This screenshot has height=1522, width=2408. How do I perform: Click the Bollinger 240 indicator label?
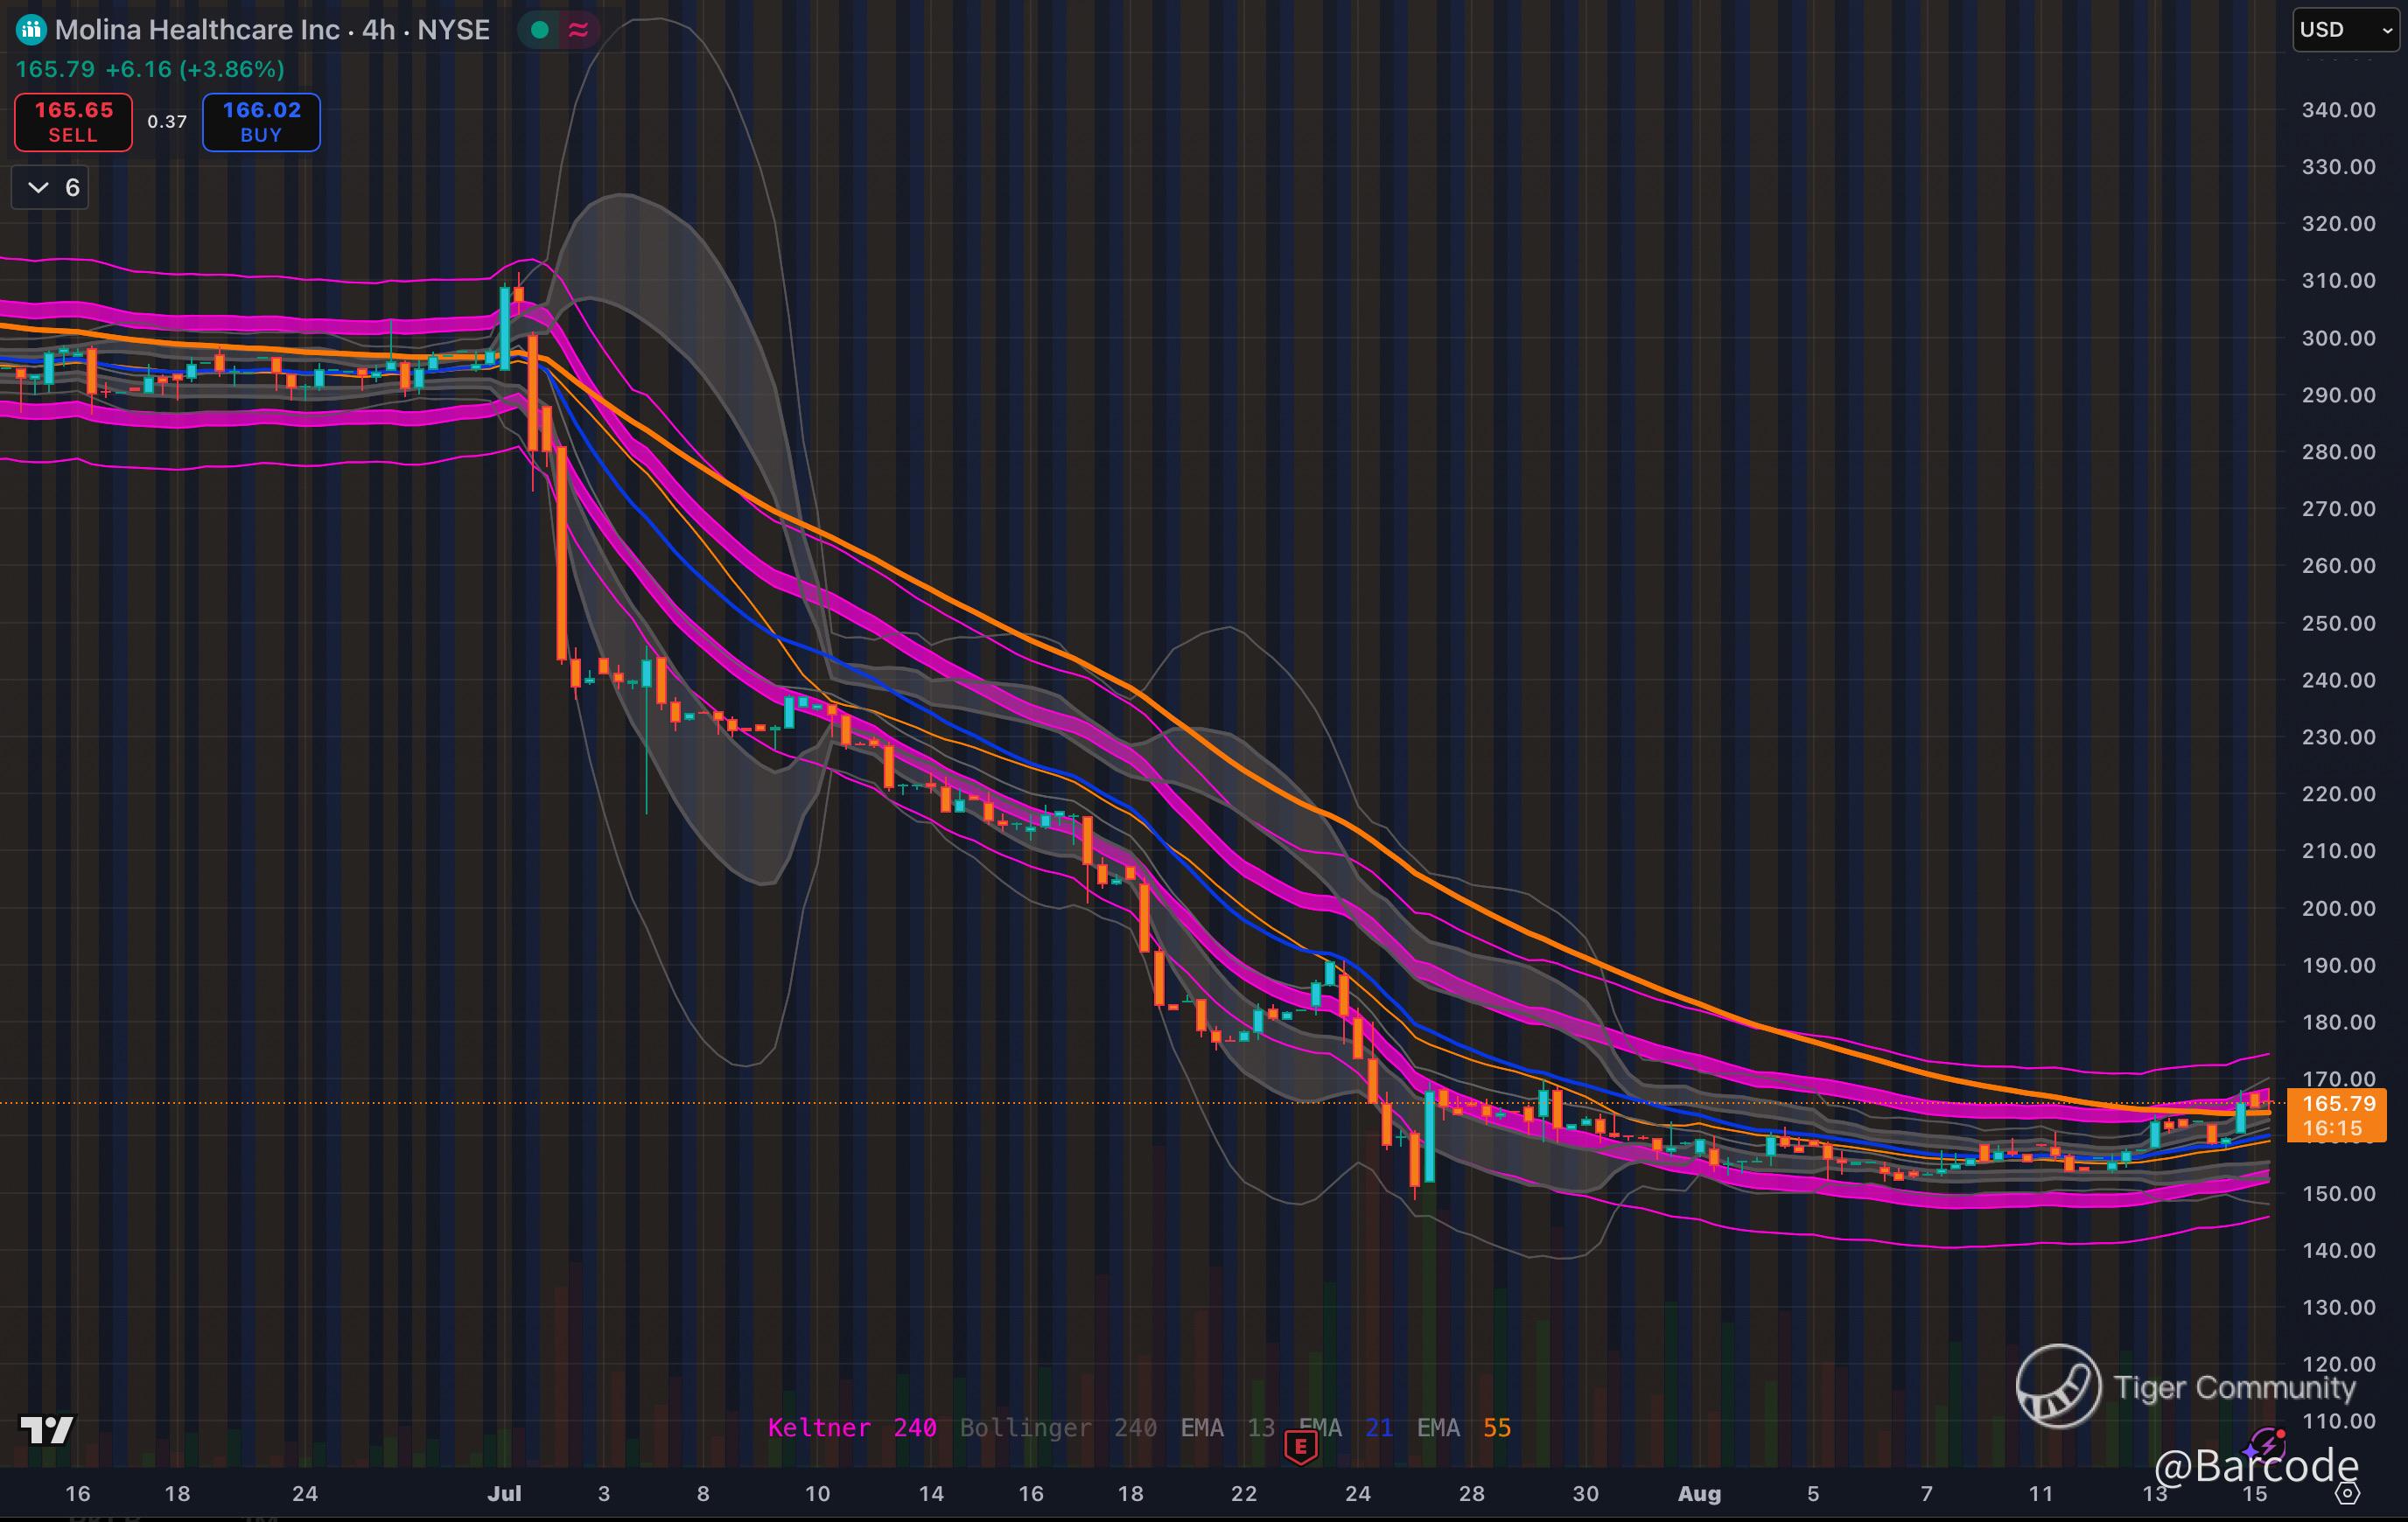tap(1057, 1427)
